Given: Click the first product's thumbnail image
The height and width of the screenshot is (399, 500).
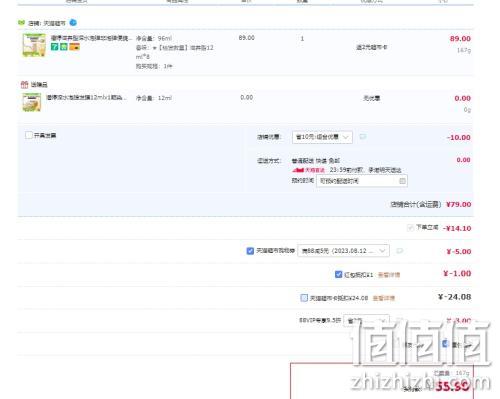Looking at the screenshot, I should (34, 45).
